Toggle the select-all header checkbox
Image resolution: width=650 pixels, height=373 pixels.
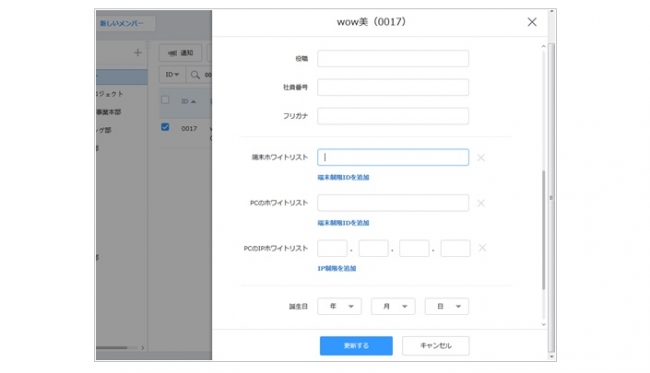(x=165, y=100)
